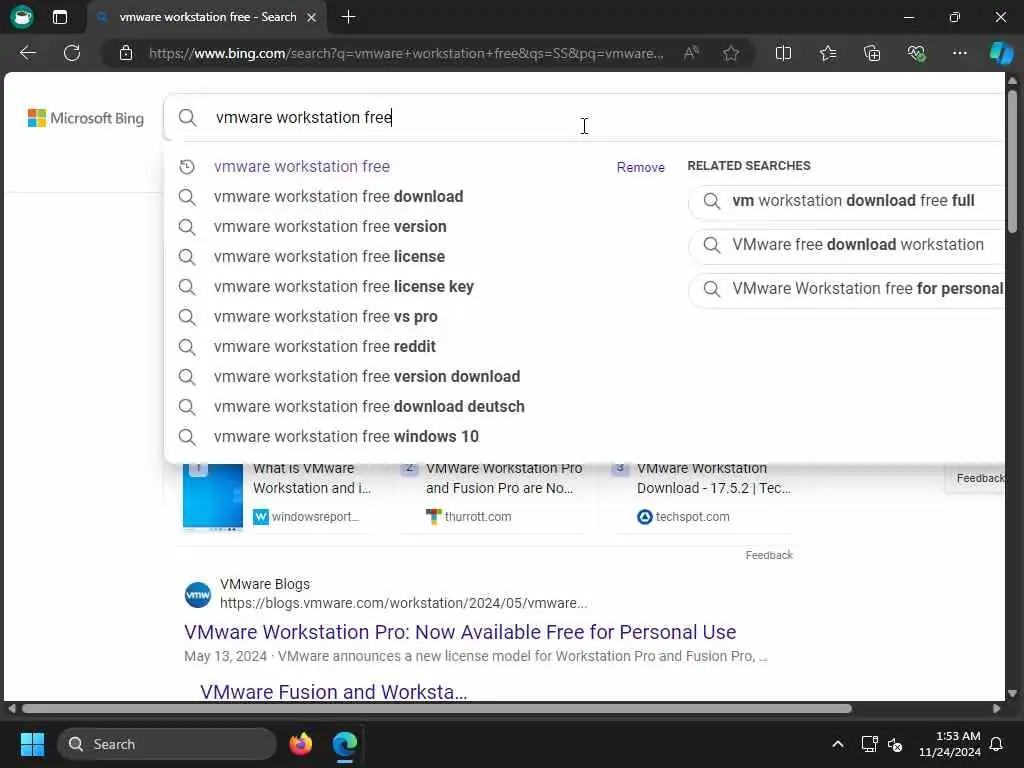
Task: Choose suggestion free version download
Action: click(367, 377)
